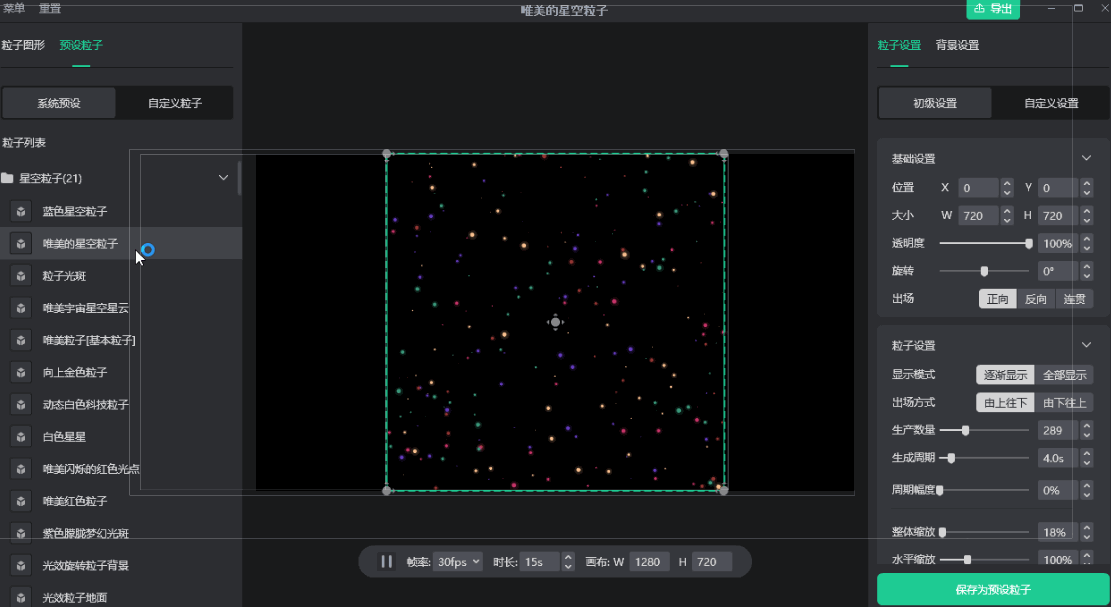
Task: Click the 唯美红色粒子 preset icon
Action: 20,501
